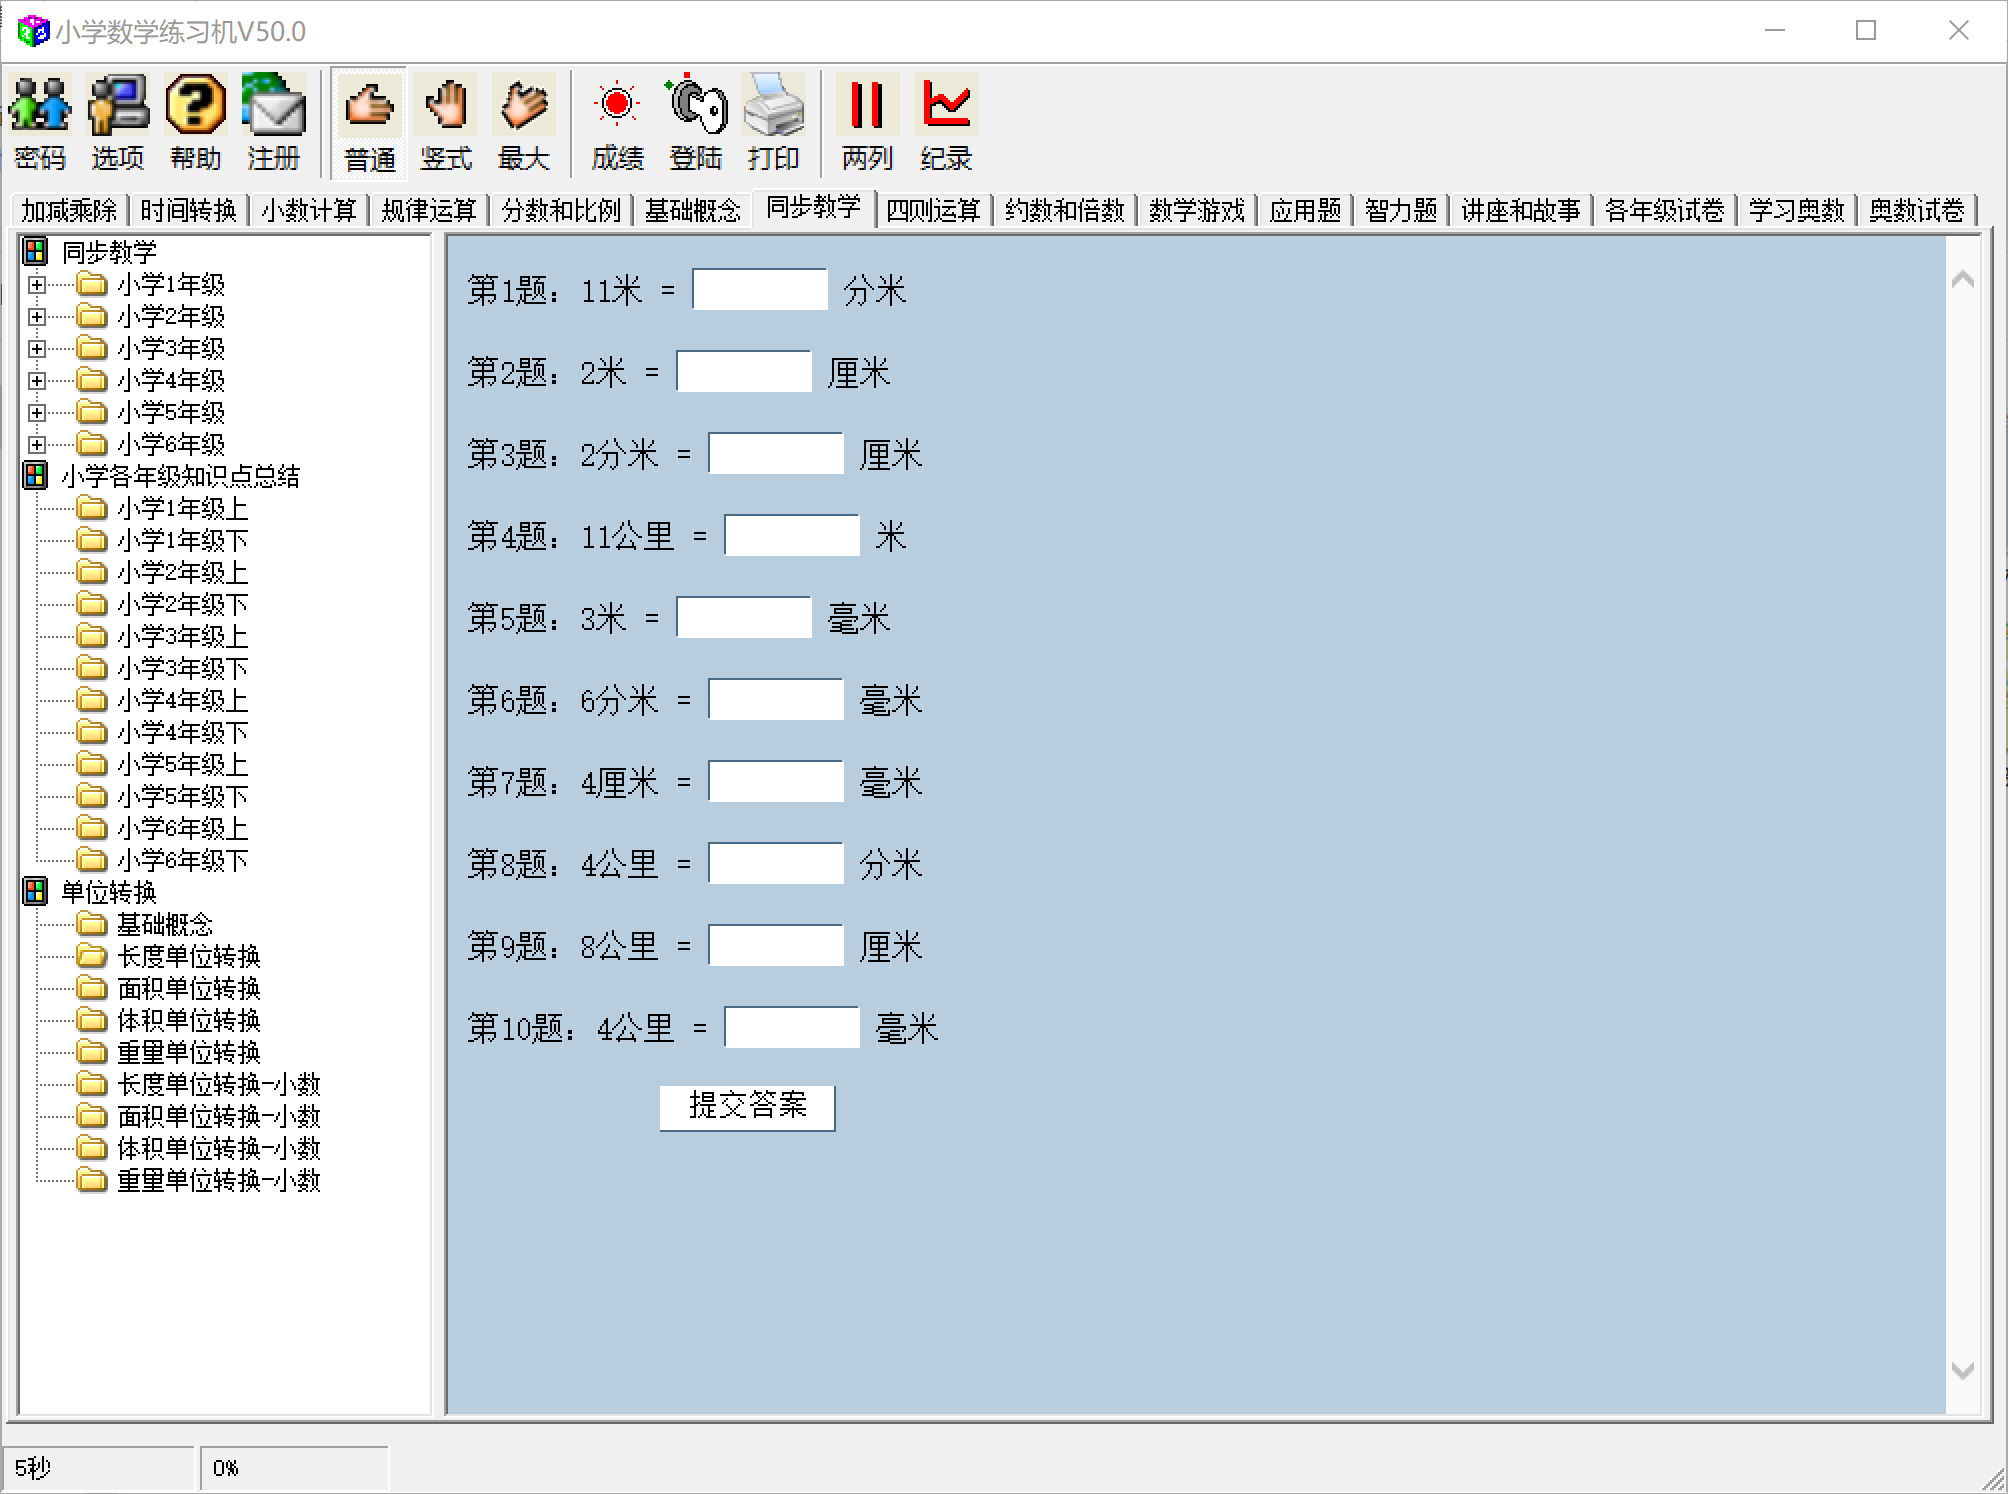The image size is (2008, 1494).
Task: Click the answer box for 第4题
Action: [792, 535]
